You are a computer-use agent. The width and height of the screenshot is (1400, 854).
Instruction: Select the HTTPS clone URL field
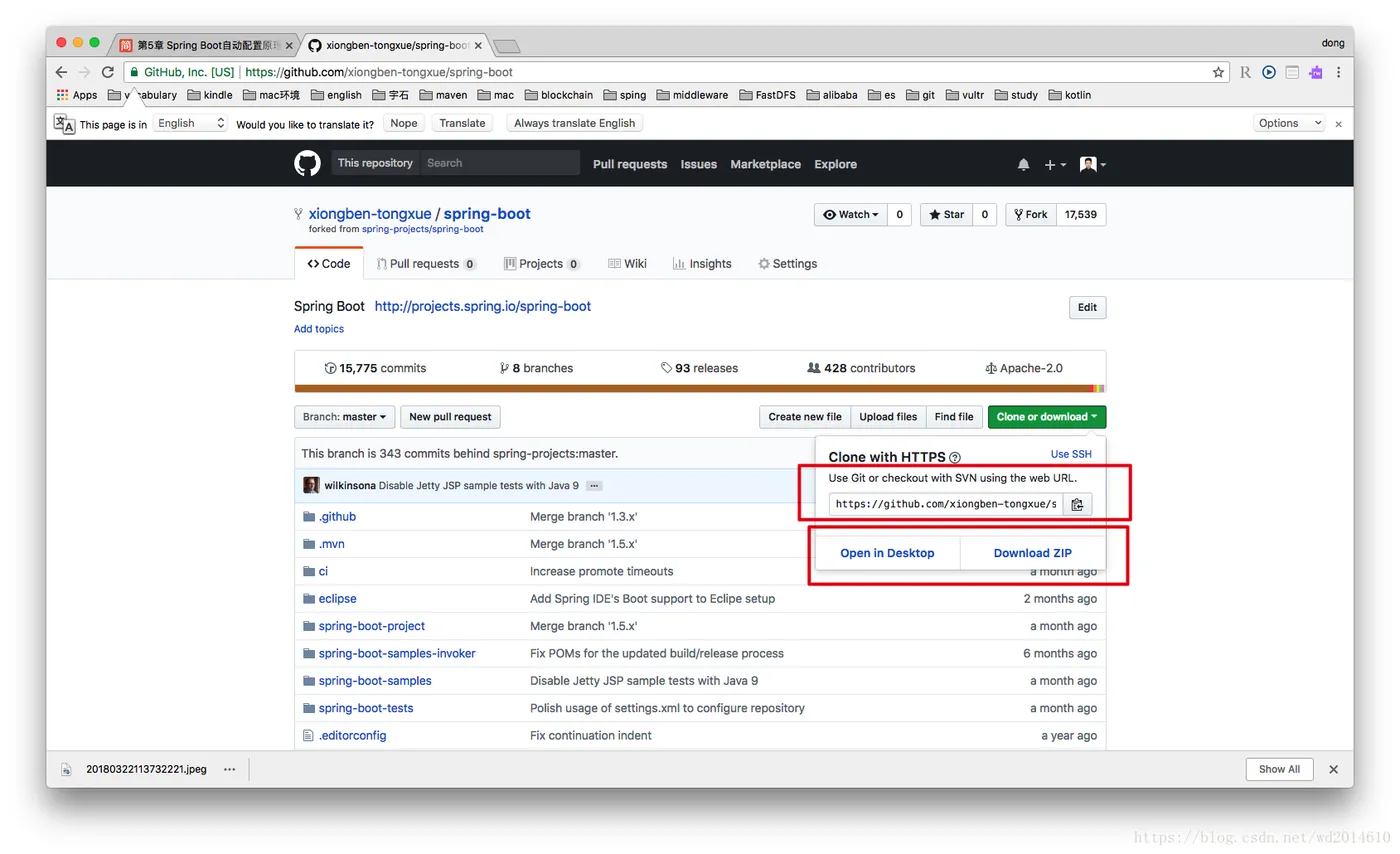pyautogui.click(x=946, y=504)
